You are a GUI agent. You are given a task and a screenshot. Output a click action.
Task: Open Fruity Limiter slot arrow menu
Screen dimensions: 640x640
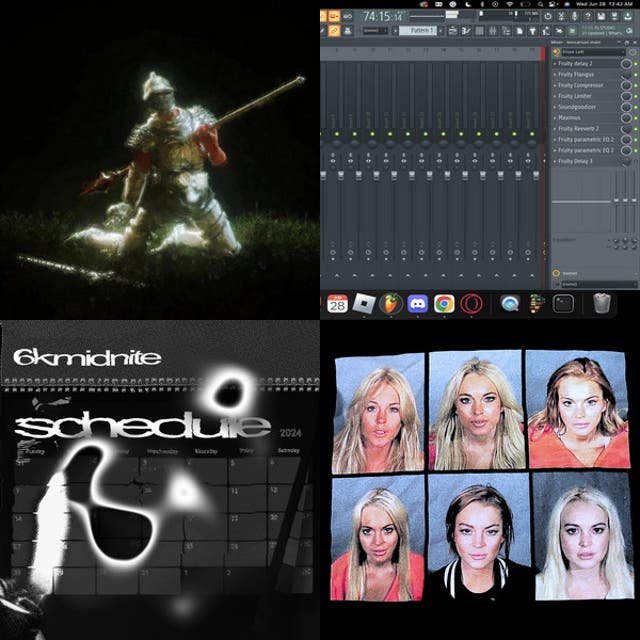coord(555,96)
